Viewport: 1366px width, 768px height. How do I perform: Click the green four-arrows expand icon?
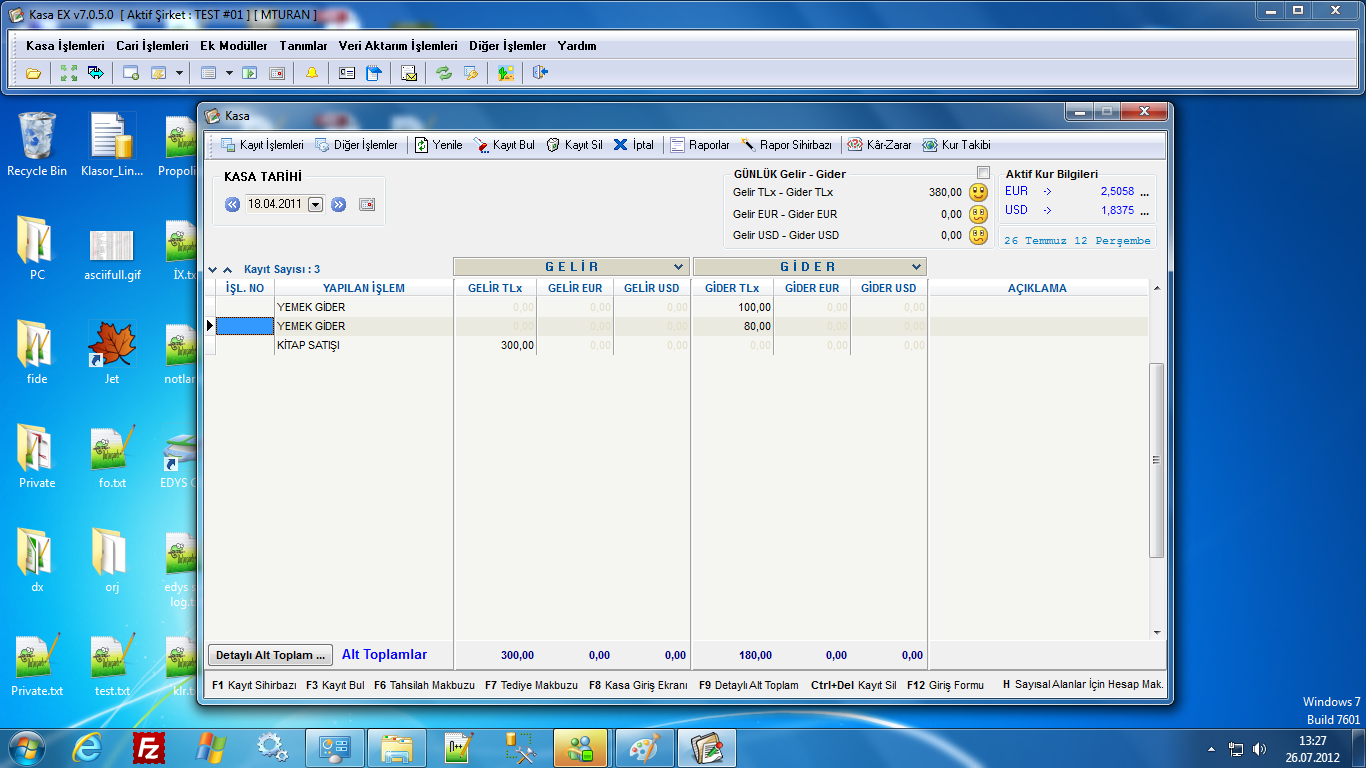coord(69,73)
